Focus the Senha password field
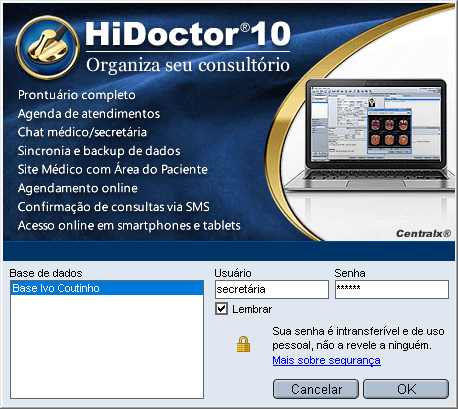 coord(392,289)
